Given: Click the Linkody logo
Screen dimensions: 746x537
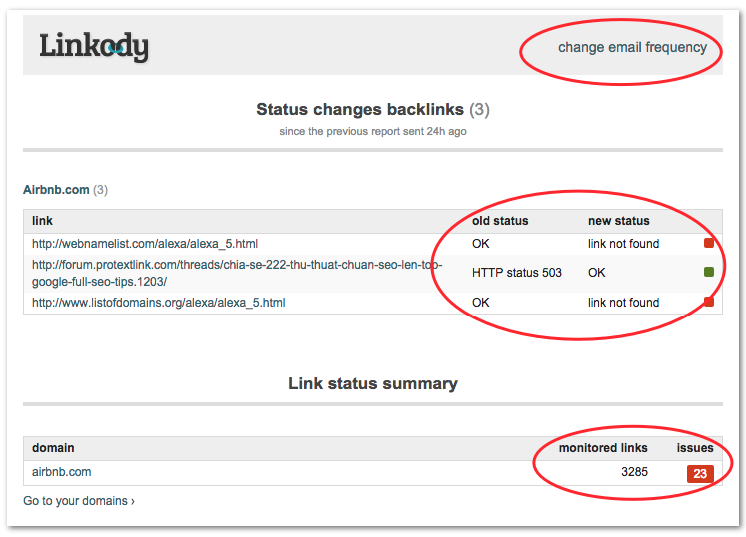Looking at the screenshot, I should click(x=94, y=47).
